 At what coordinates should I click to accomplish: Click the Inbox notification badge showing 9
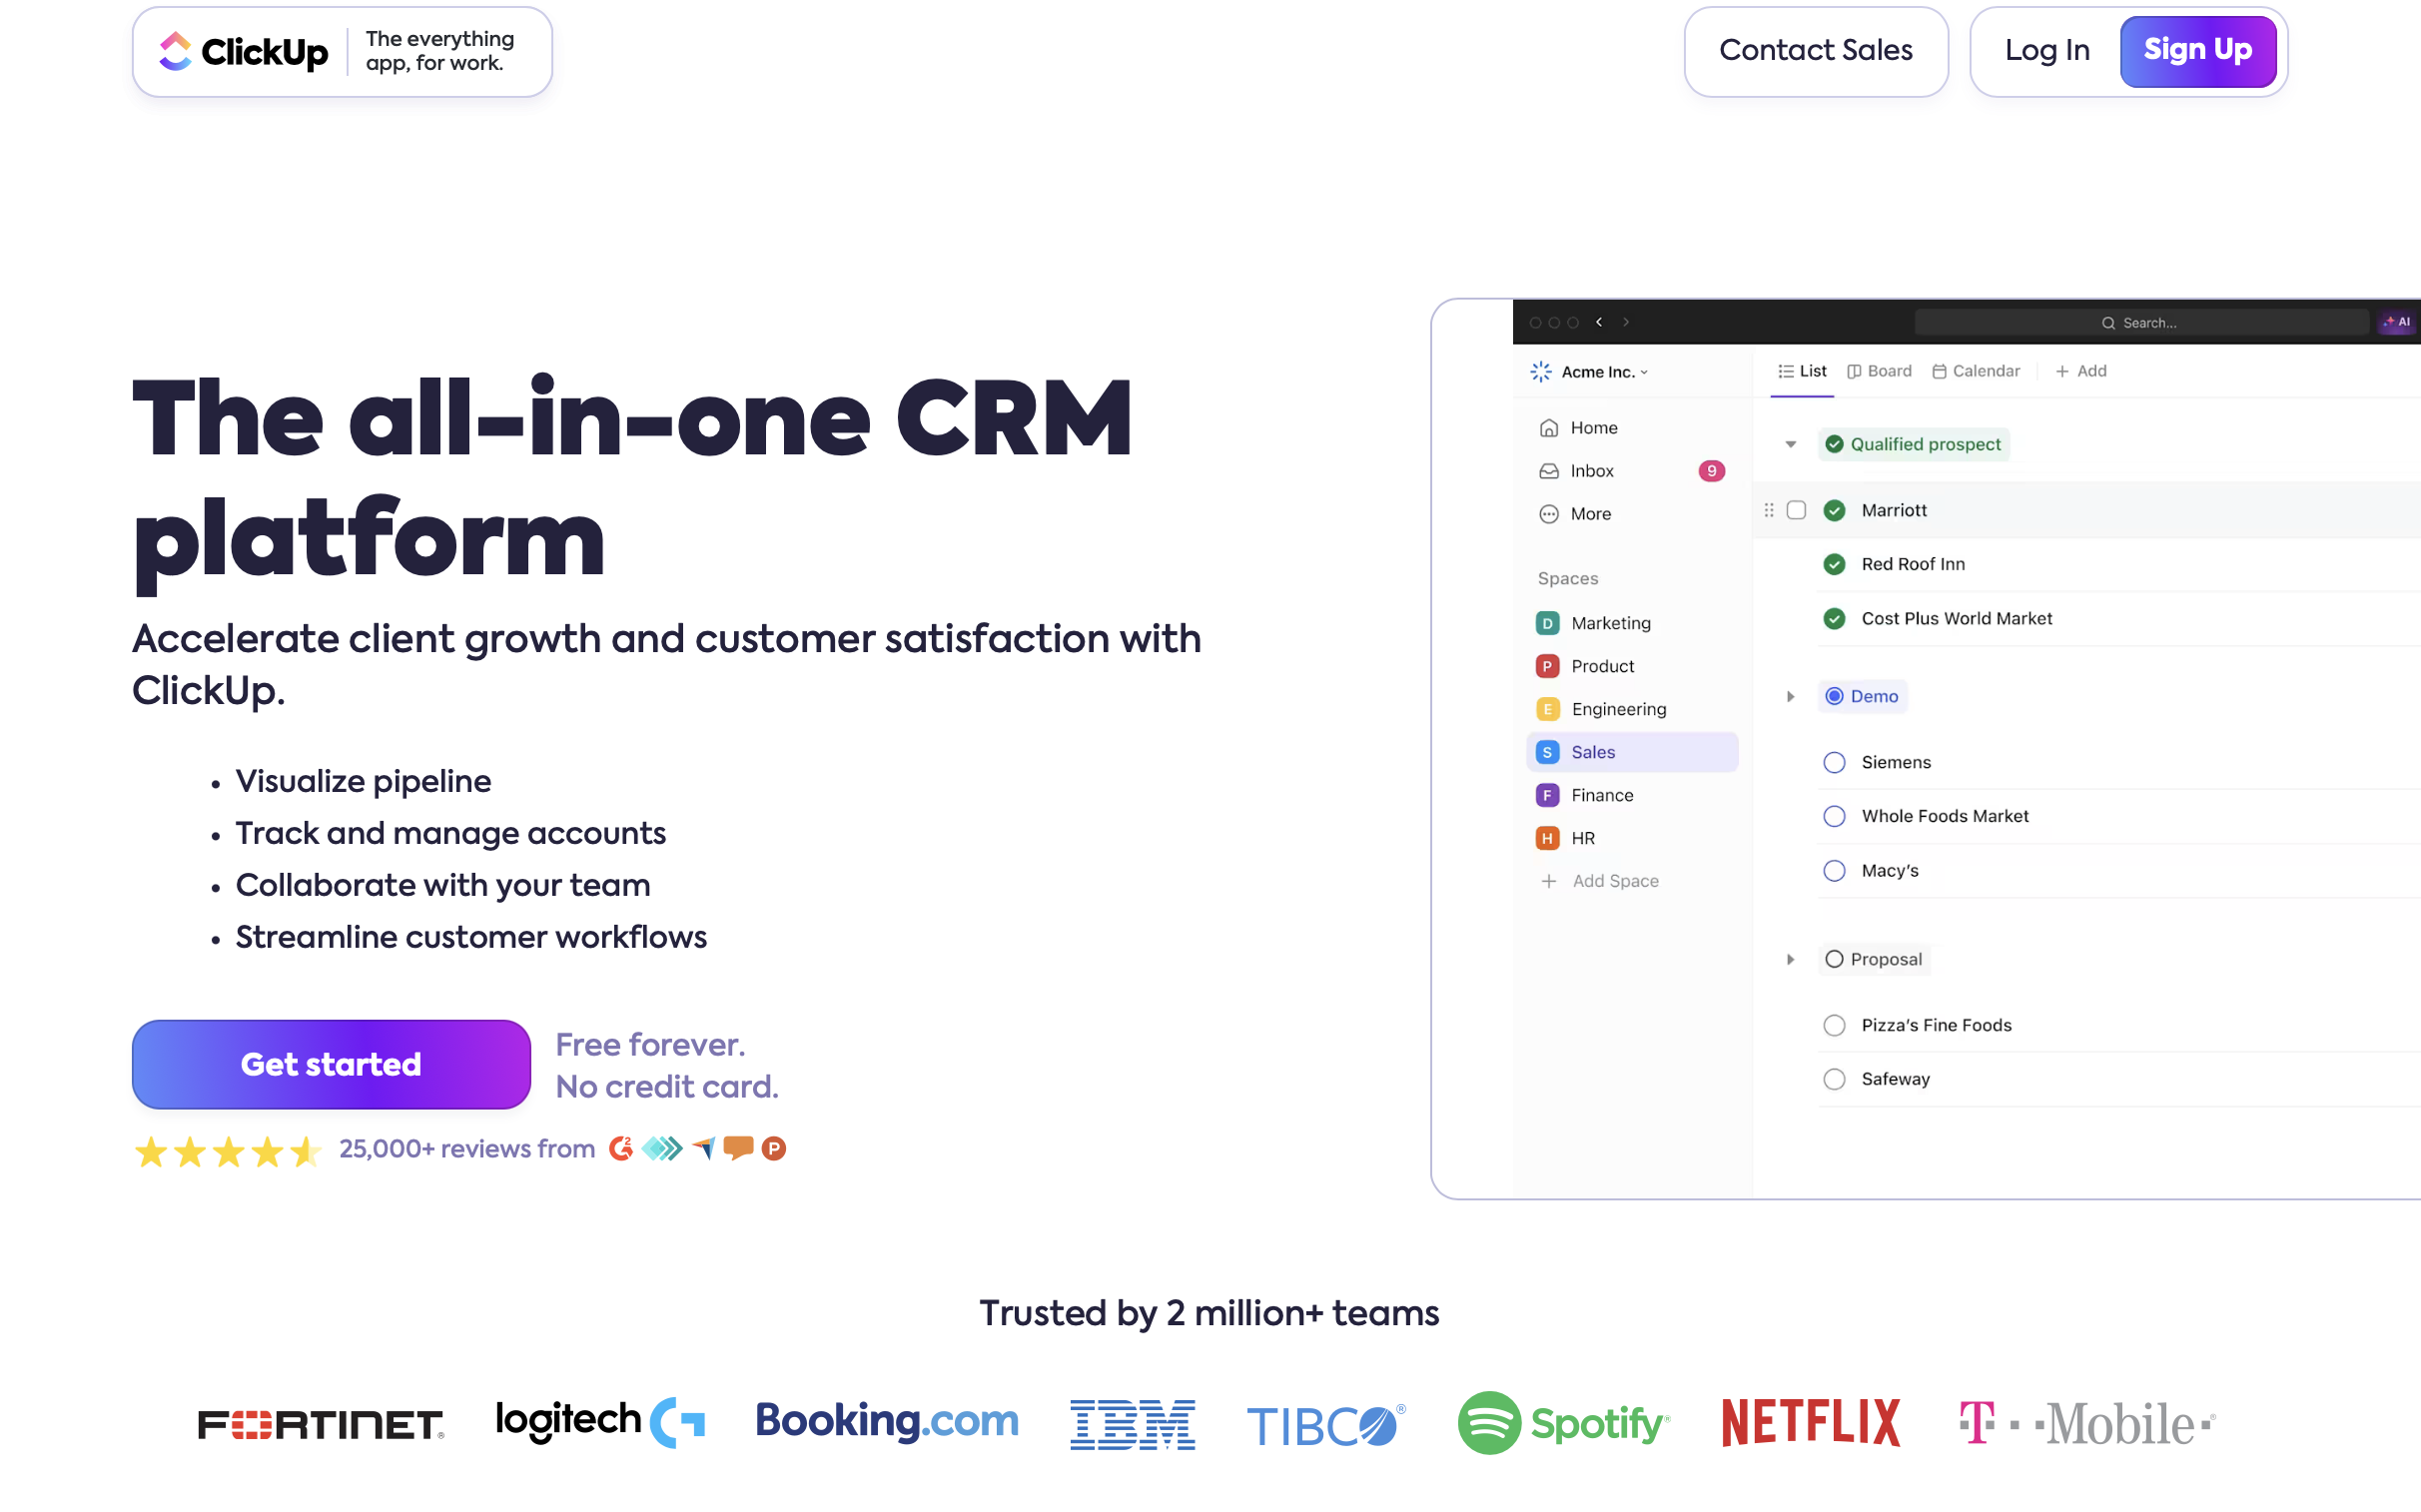[x=1711, y=471]
